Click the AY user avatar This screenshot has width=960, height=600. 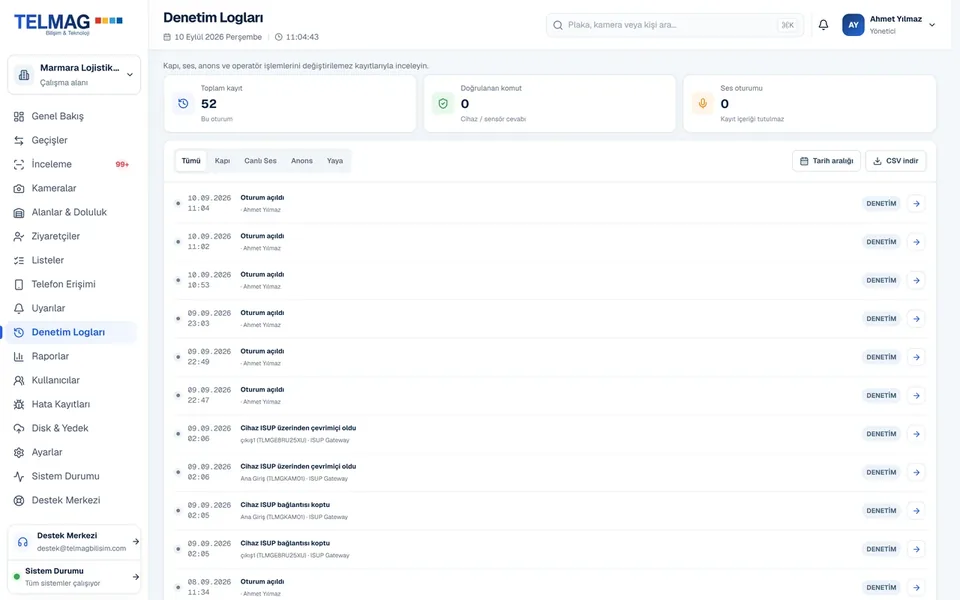[x=853, y=25]
